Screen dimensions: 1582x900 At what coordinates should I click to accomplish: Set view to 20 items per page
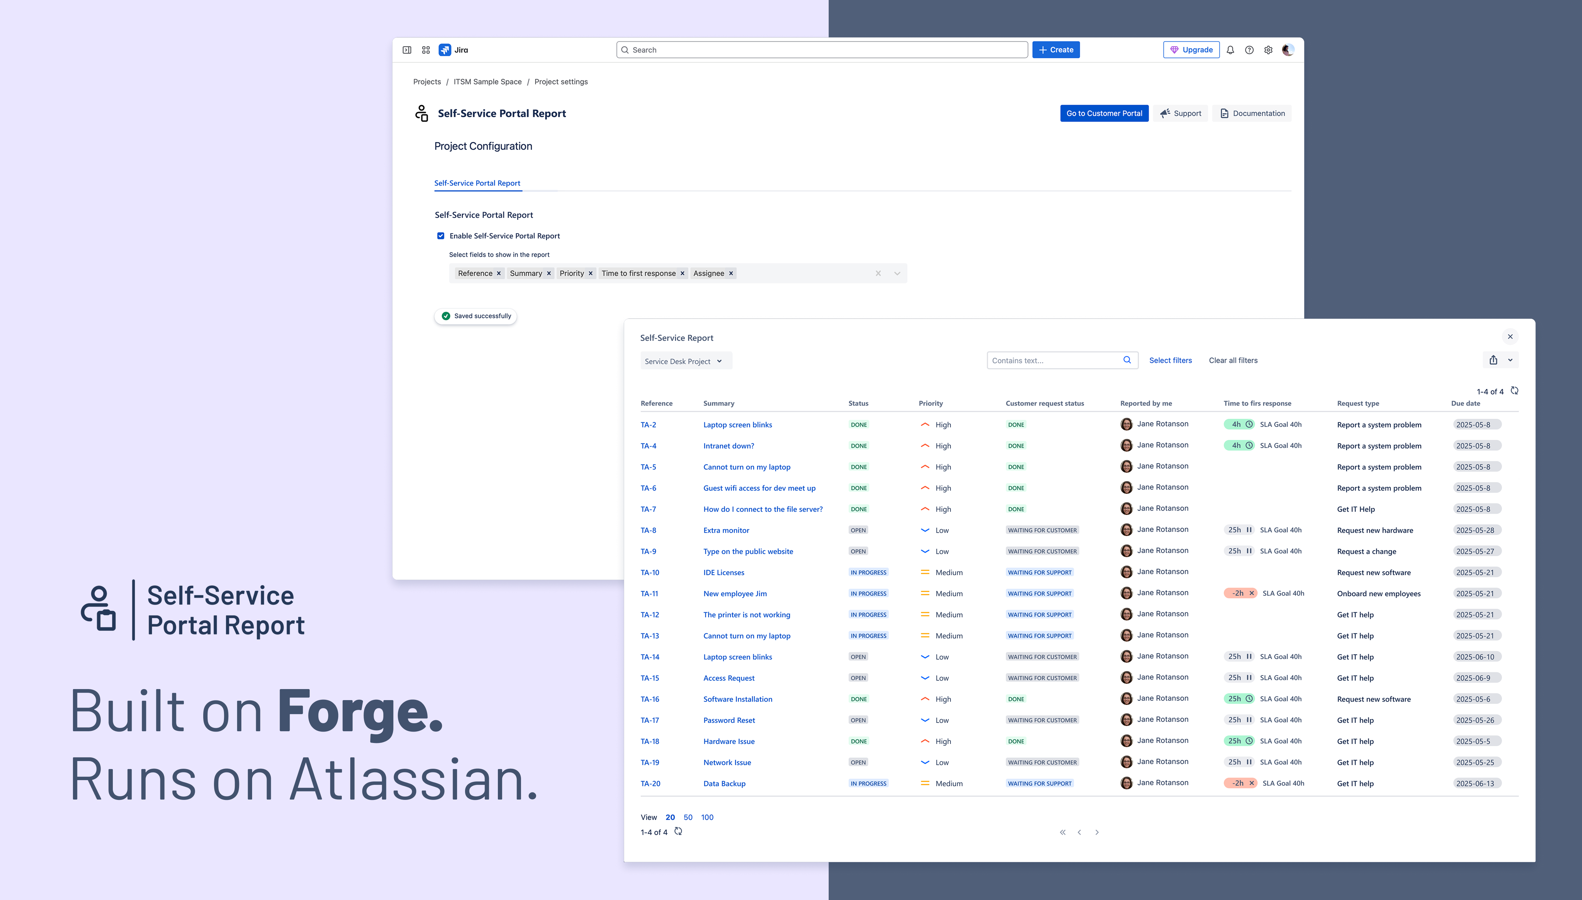click(670, 817)
